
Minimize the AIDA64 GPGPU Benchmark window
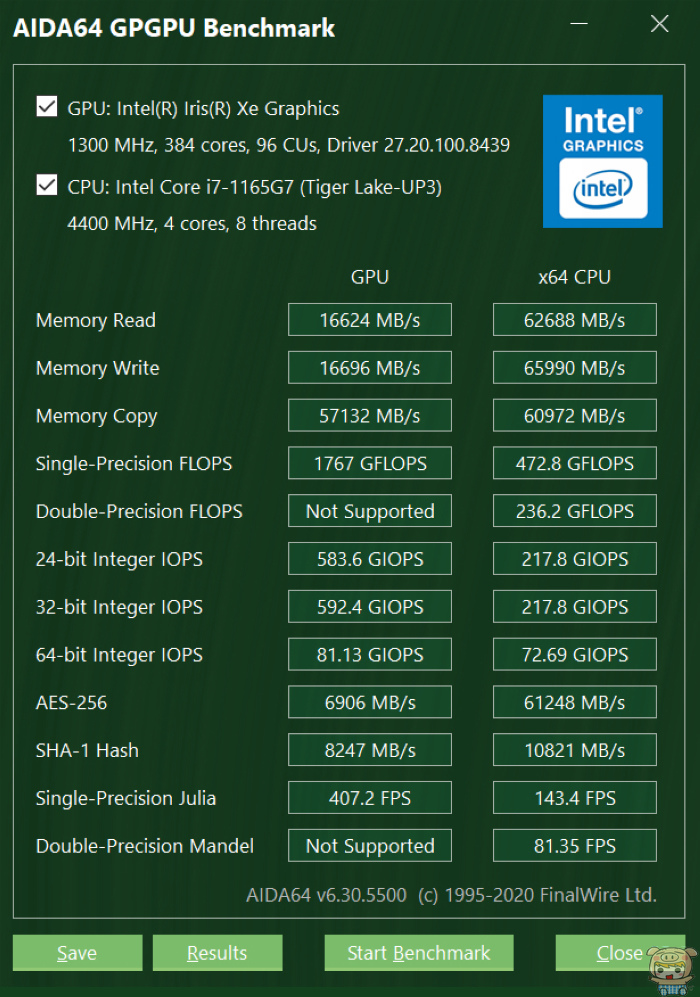pos(580,24)
